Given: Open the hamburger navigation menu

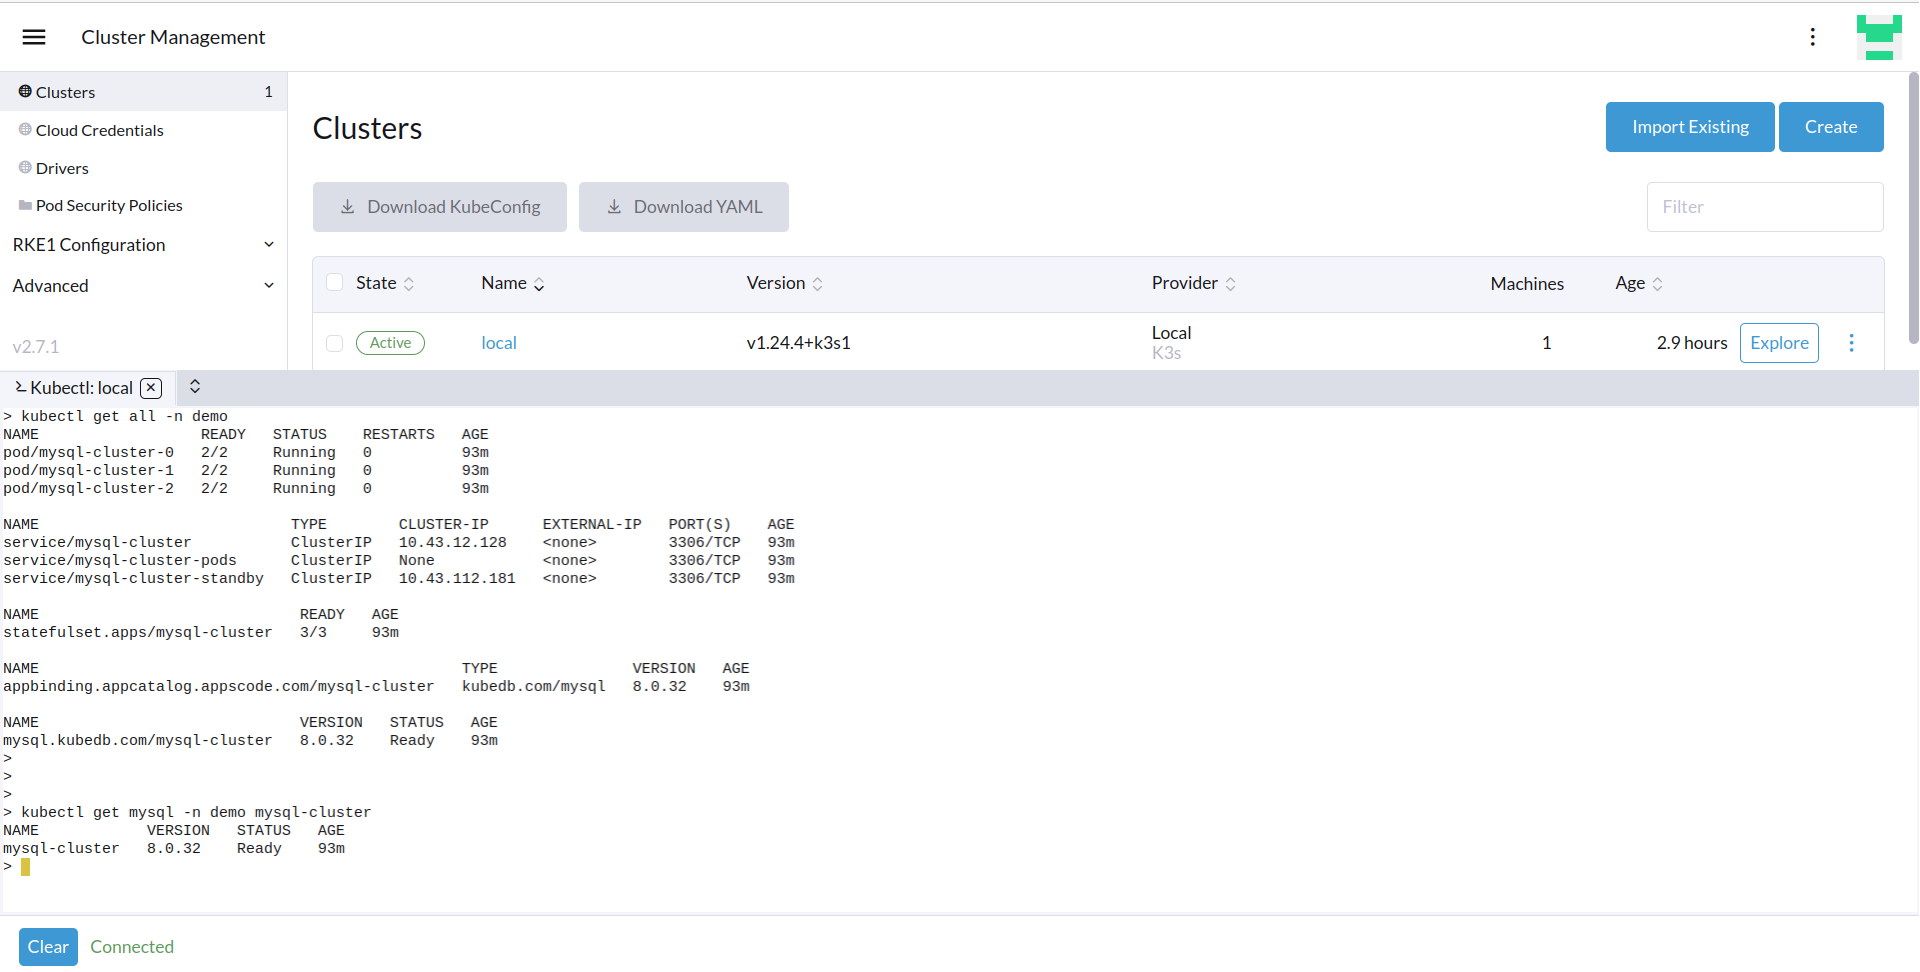Looking at the screenshot, I should [34, 37].
